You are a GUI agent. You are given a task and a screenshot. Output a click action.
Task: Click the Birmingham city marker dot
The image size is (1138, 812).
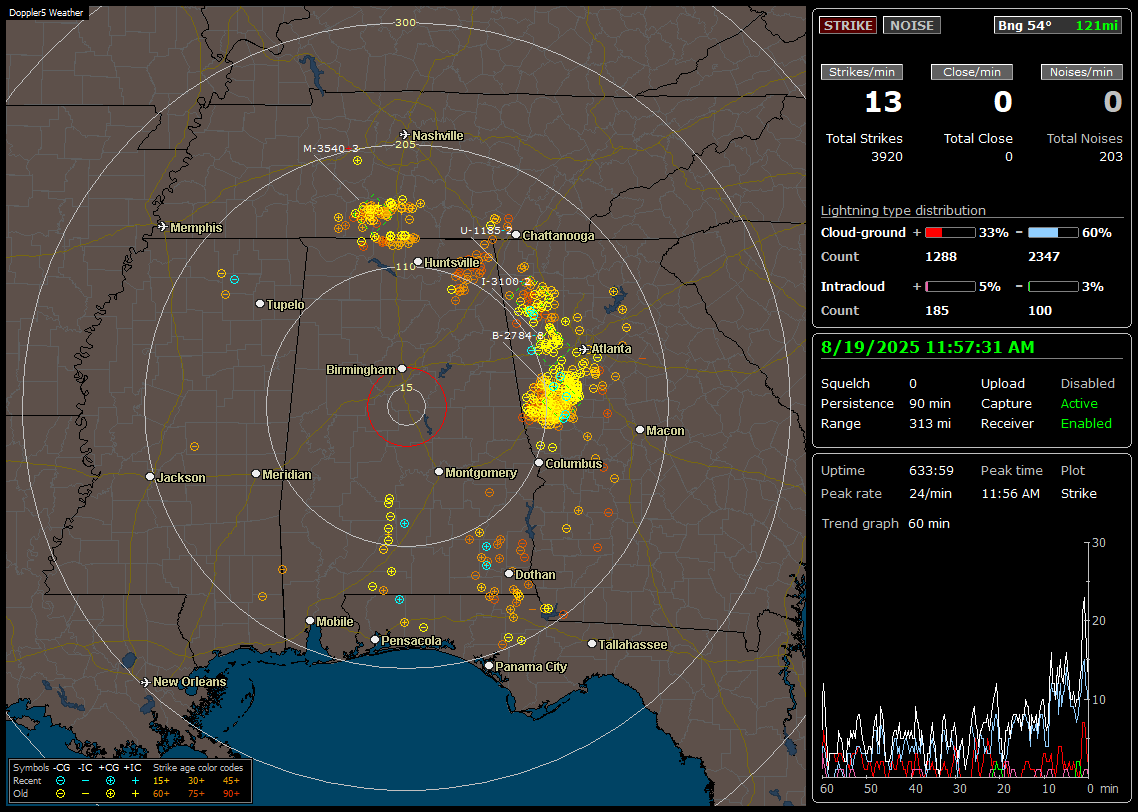pyautogui.click(x=402, y=369)
